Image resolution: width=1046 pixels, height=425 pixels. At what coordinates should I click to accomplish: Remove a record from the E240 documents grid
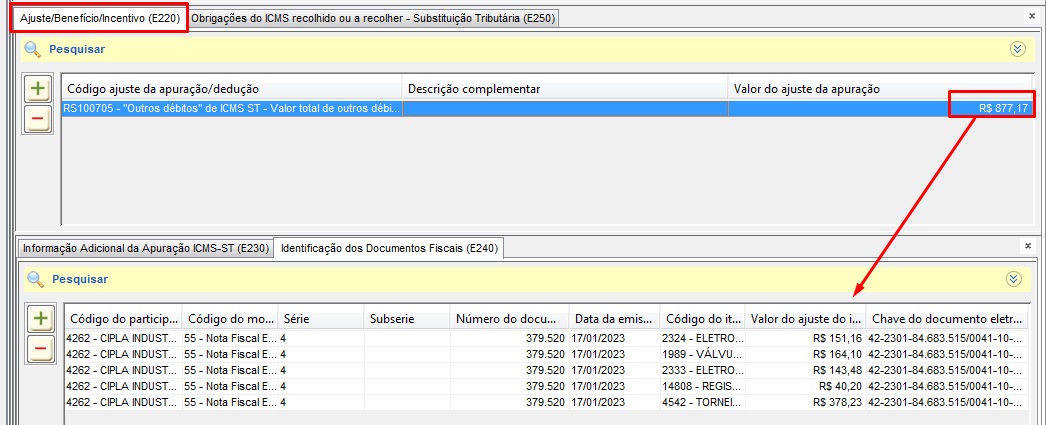click(x=40, y=349)
